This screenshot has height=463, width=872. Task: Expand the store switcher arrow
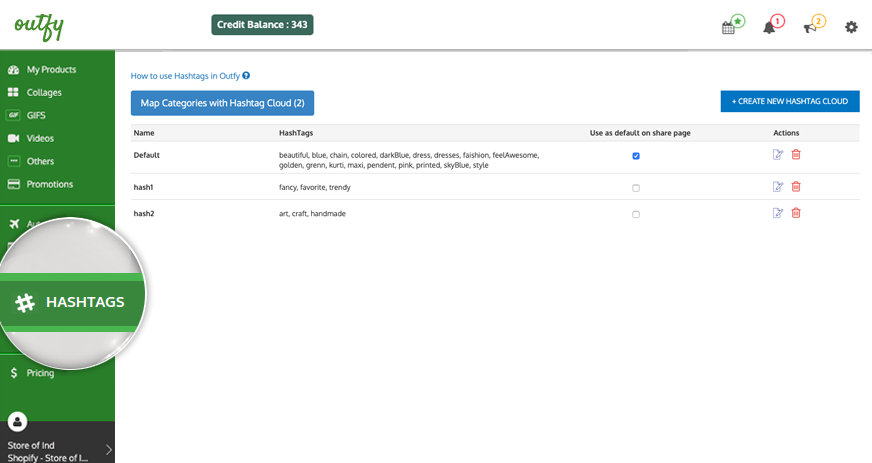(108, 450)
